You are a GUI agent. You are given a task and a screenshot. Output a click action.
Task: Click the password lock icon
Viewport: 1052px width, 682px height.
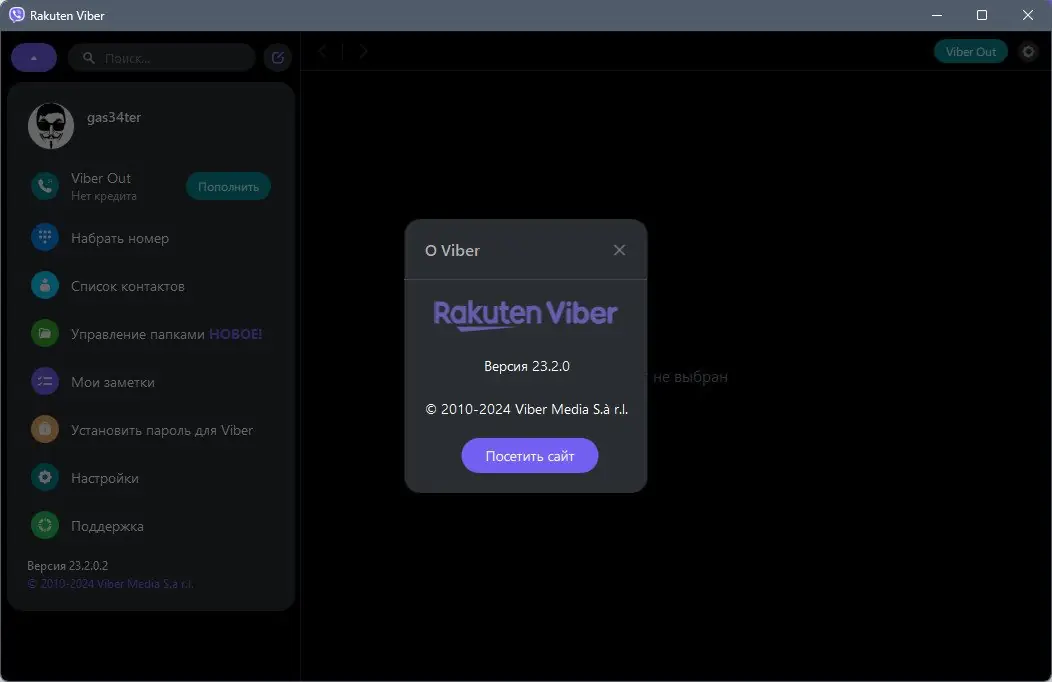pos(45,429)
